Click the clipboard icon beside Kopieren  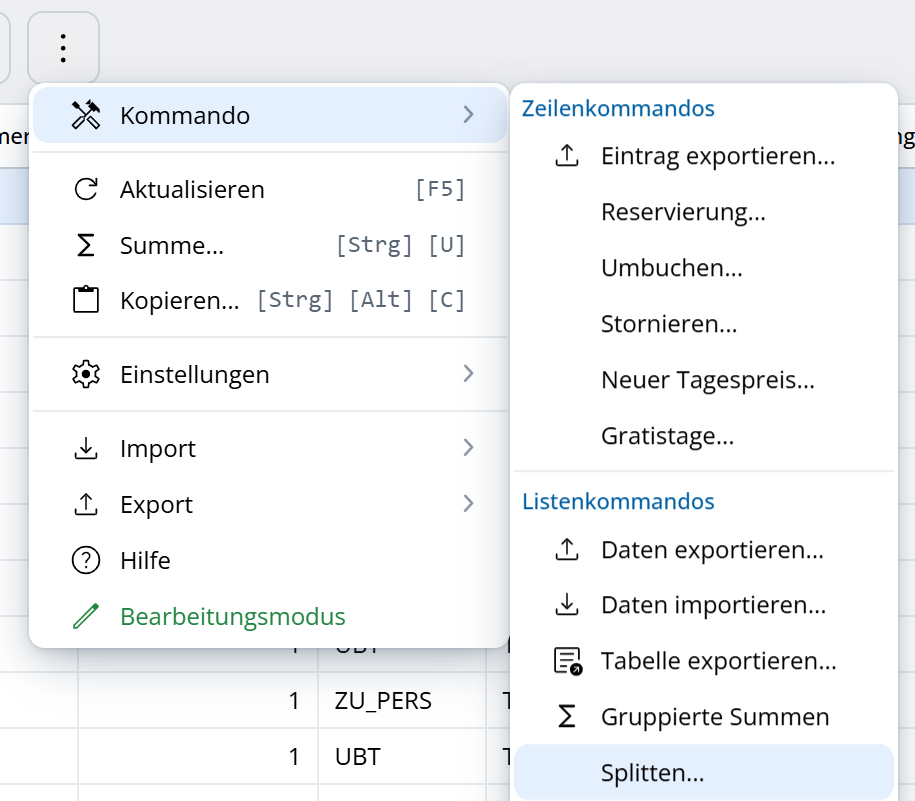[x=87, y=301]
